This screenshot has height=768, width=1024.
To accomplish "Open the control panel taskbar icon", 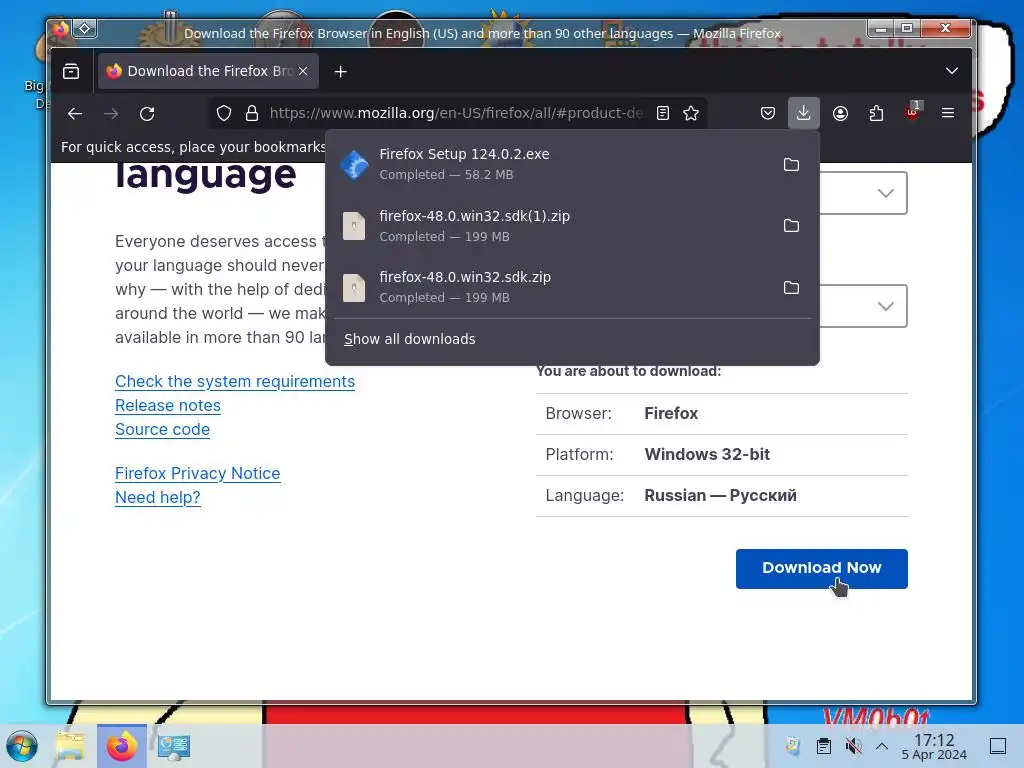I will pyautogui.click(x=174, y=746).
